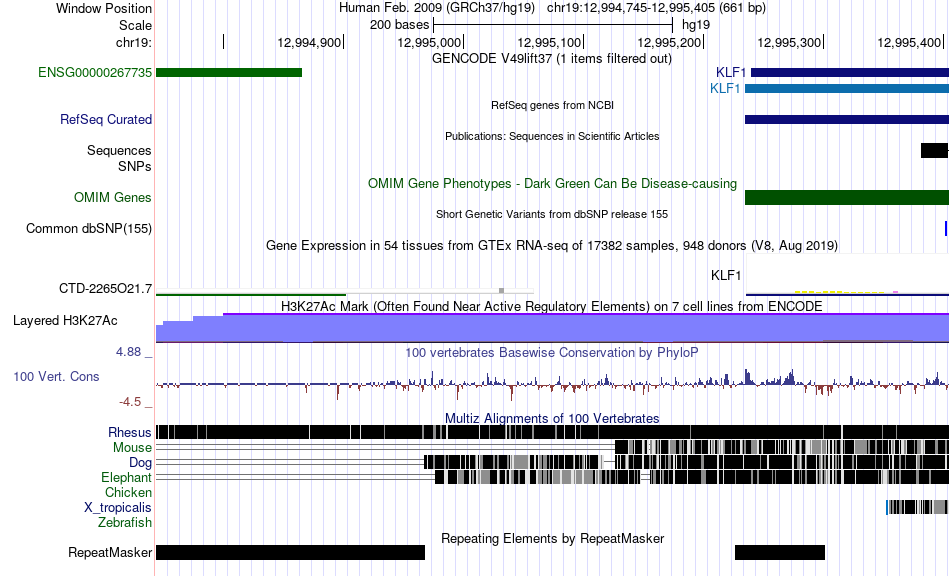Click the Rhesus alignment row
The image size is (950, 576).
point(553,432)
